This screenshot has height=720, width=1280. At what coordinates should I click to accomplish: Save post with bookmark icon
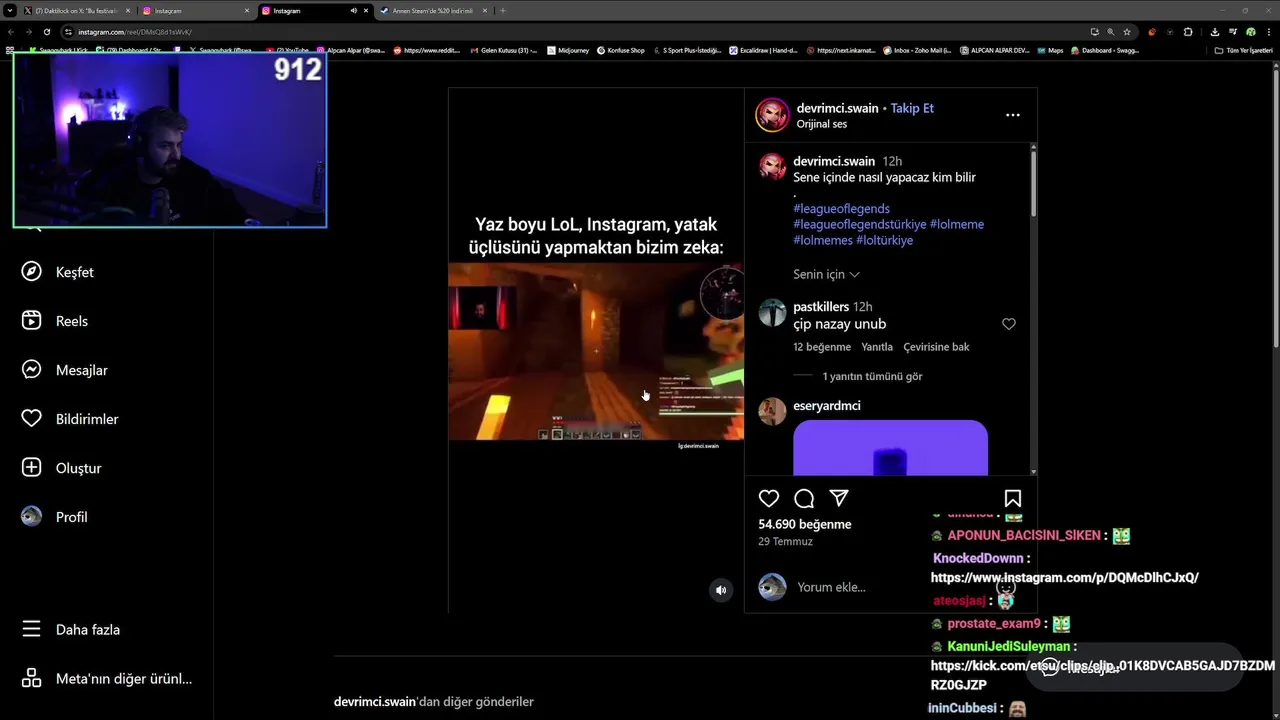tap(1013, 498)
